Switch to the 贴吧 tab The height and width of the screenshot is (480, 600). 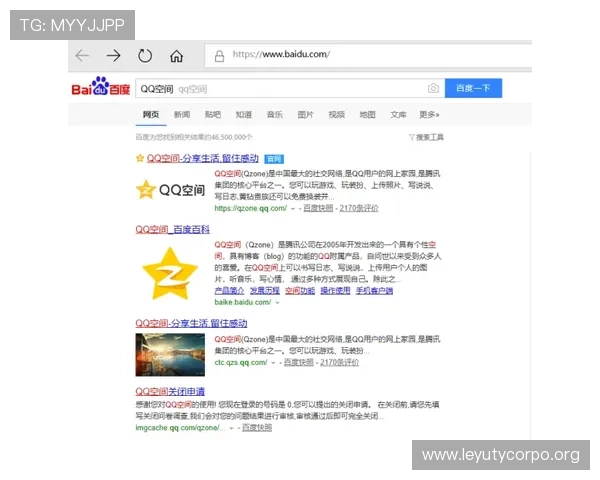coord(213,114)
